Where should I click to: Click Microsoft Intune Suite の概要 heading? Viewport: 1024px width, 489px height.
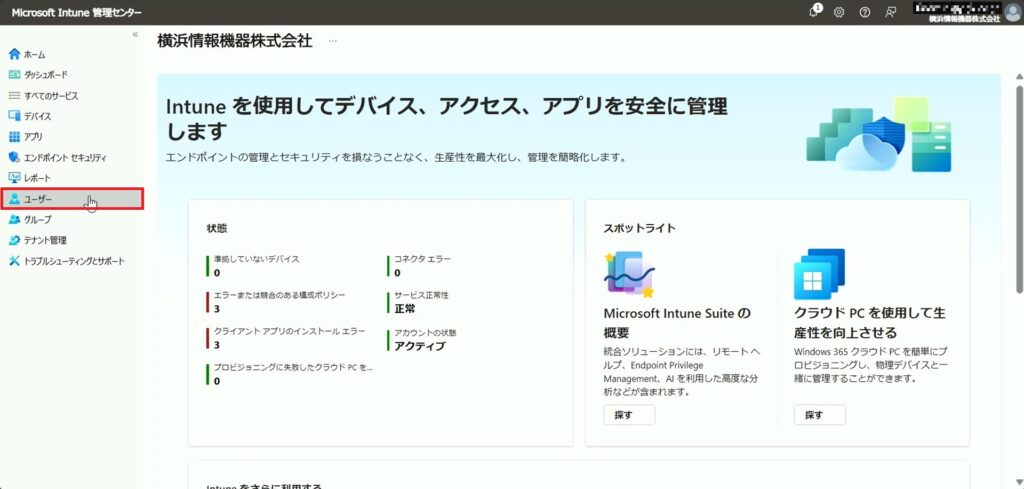tap(677, 323)
